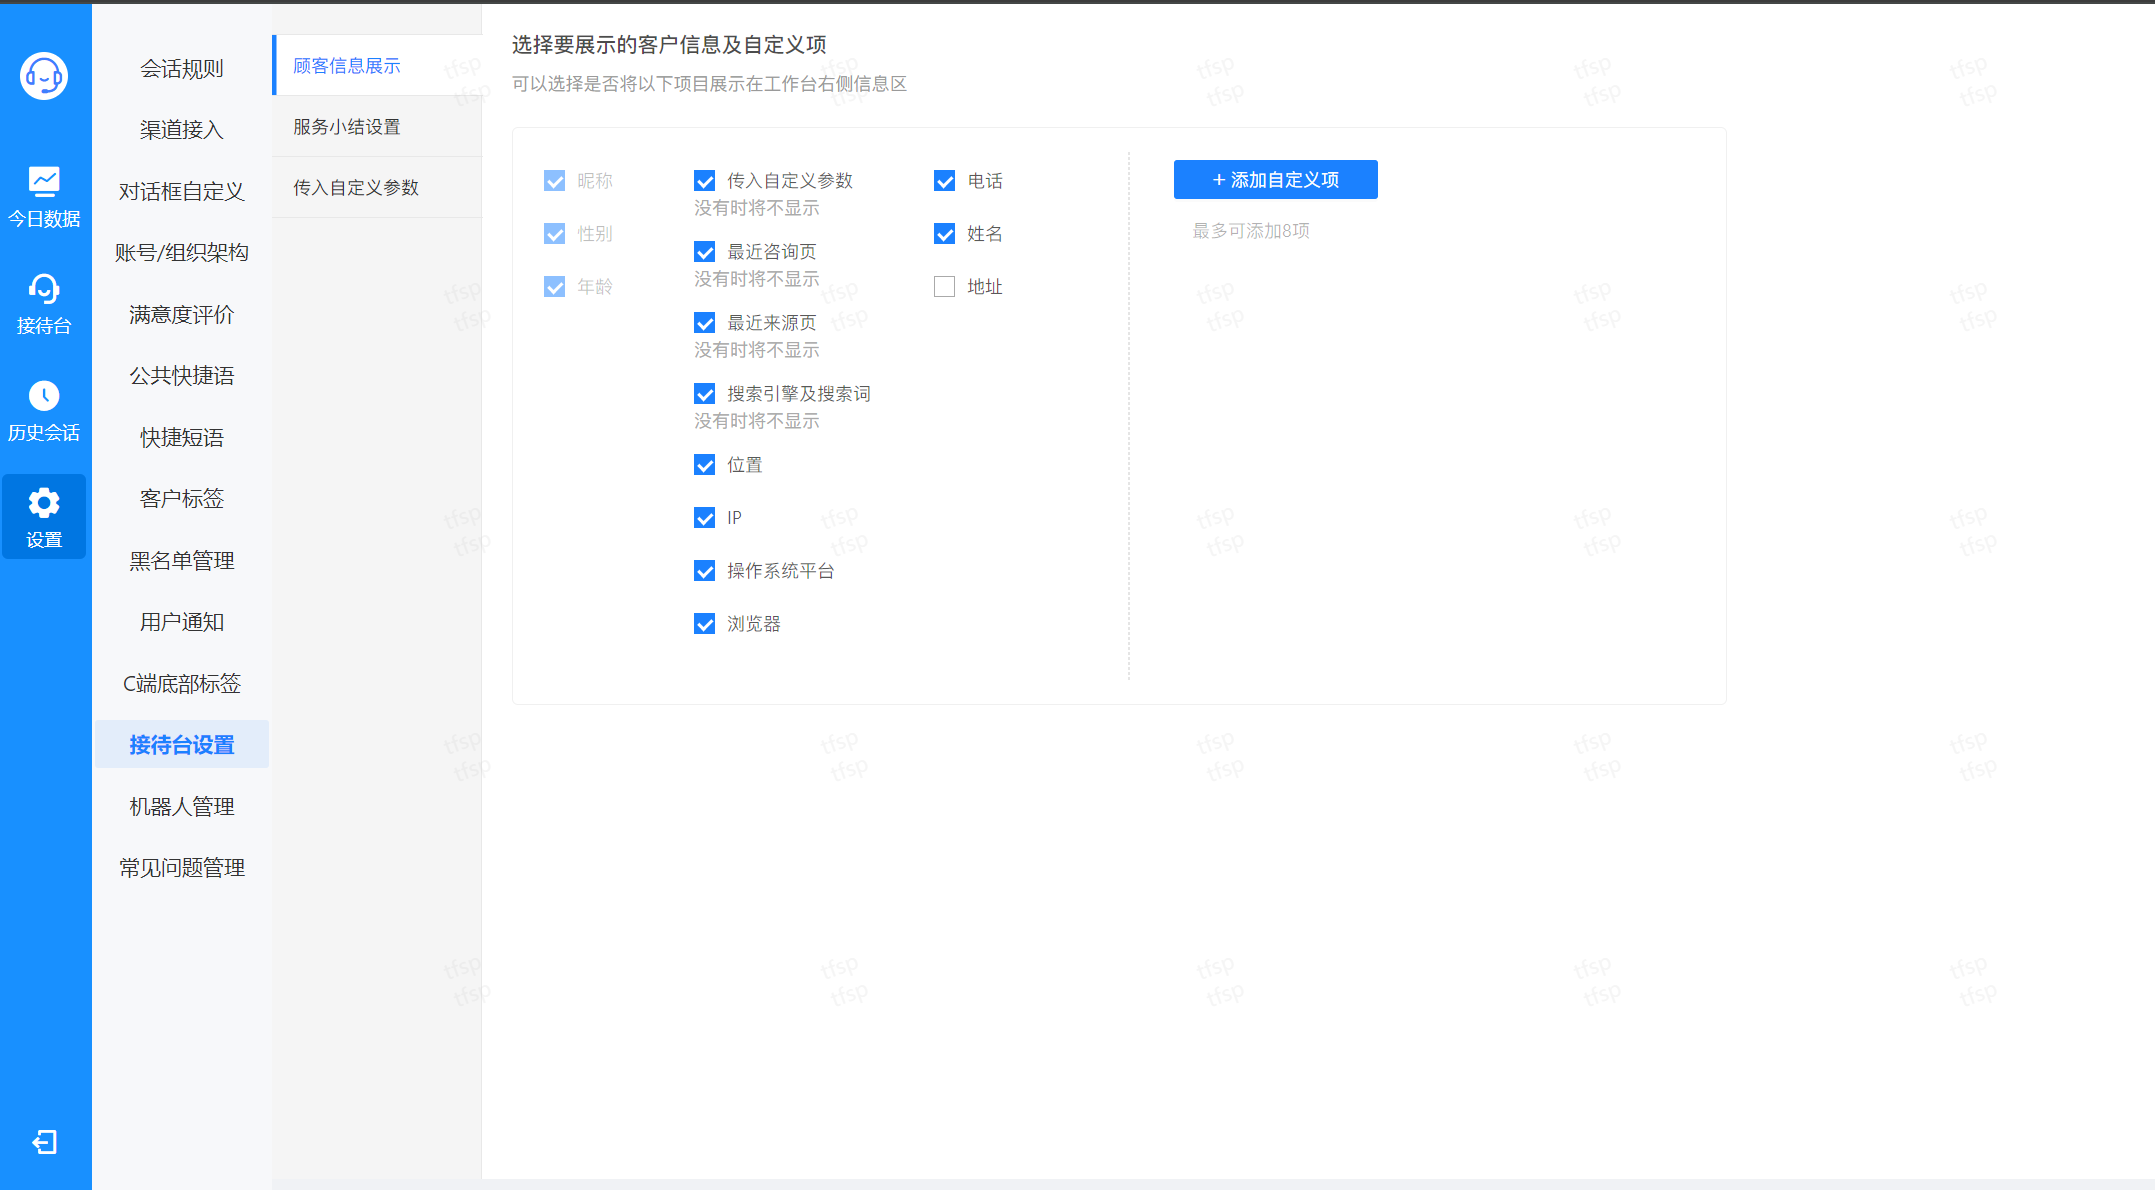Image resolution: width=2155 pixels, height=1190 pixels.
Task: Open the 会话规则 menu item
Action: [x=182, y=69]
